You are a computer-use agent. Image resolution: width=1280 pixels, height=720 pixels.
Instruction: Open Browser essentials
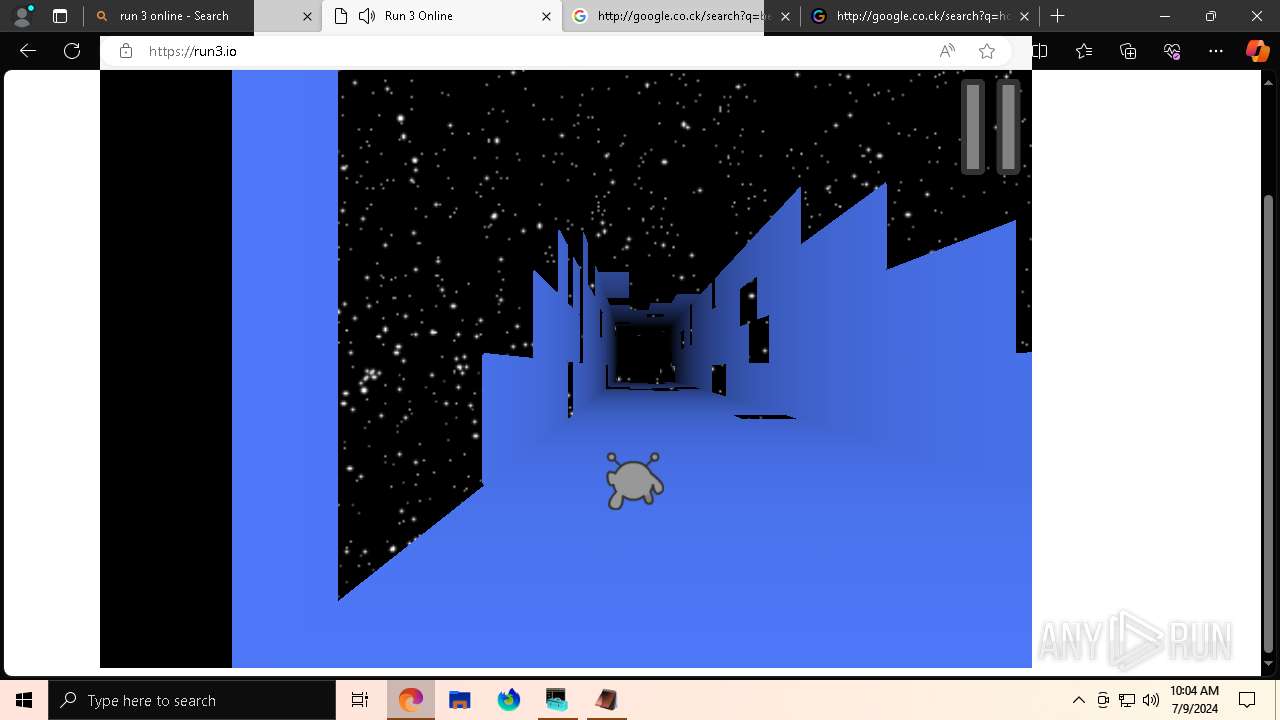click(1172, 51)
